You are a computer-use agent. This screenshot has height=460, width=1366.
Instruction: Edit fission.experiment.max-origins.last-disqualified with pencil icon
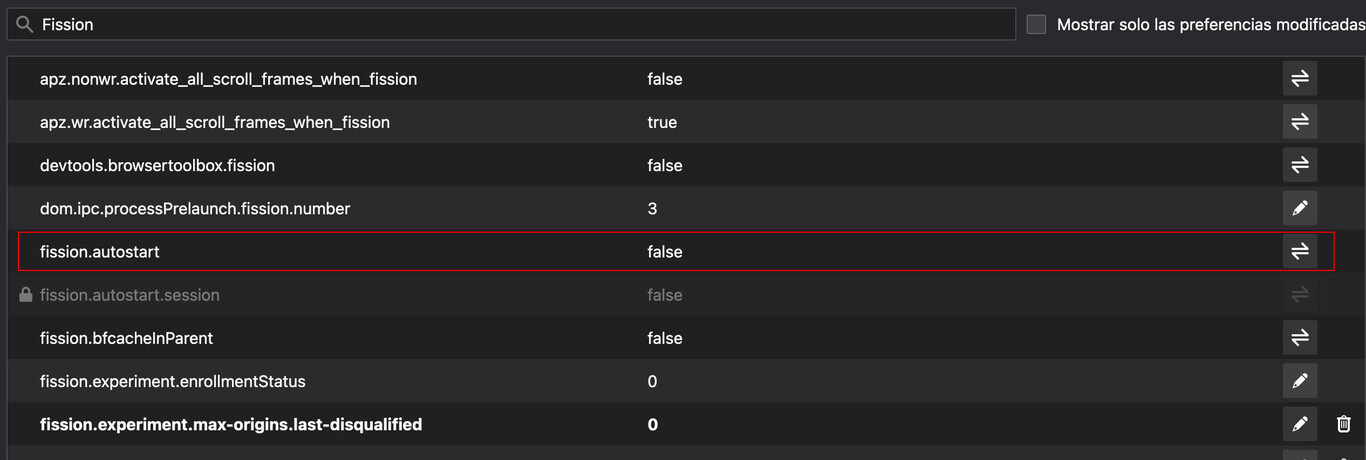click(x=1299, y=425)
